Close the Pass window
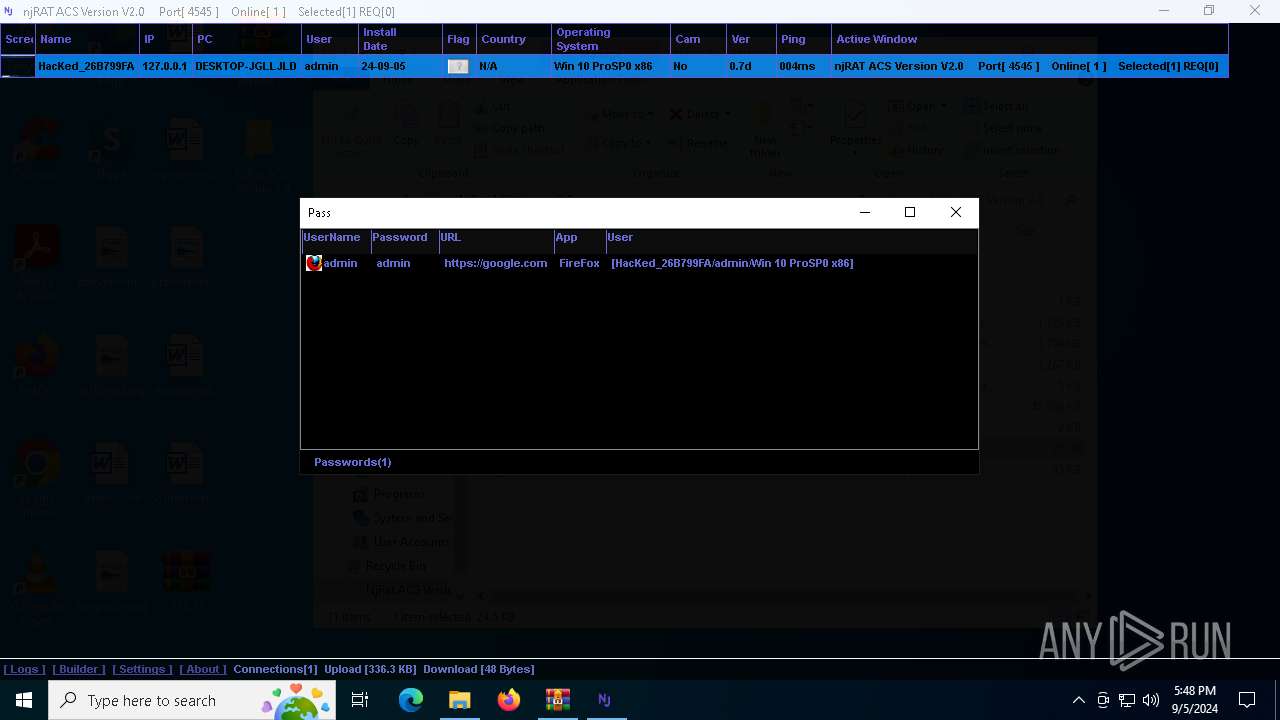Viewport: 1280px width, 720px height. point(956,212)
